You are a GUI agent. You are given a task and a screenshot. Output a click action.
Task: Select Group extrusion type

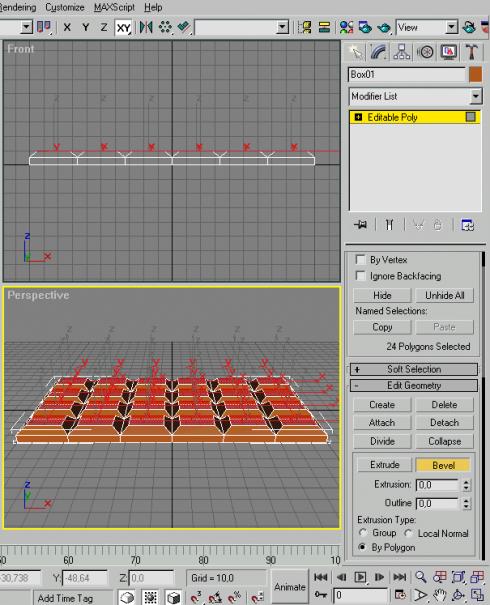coord(363,533)
